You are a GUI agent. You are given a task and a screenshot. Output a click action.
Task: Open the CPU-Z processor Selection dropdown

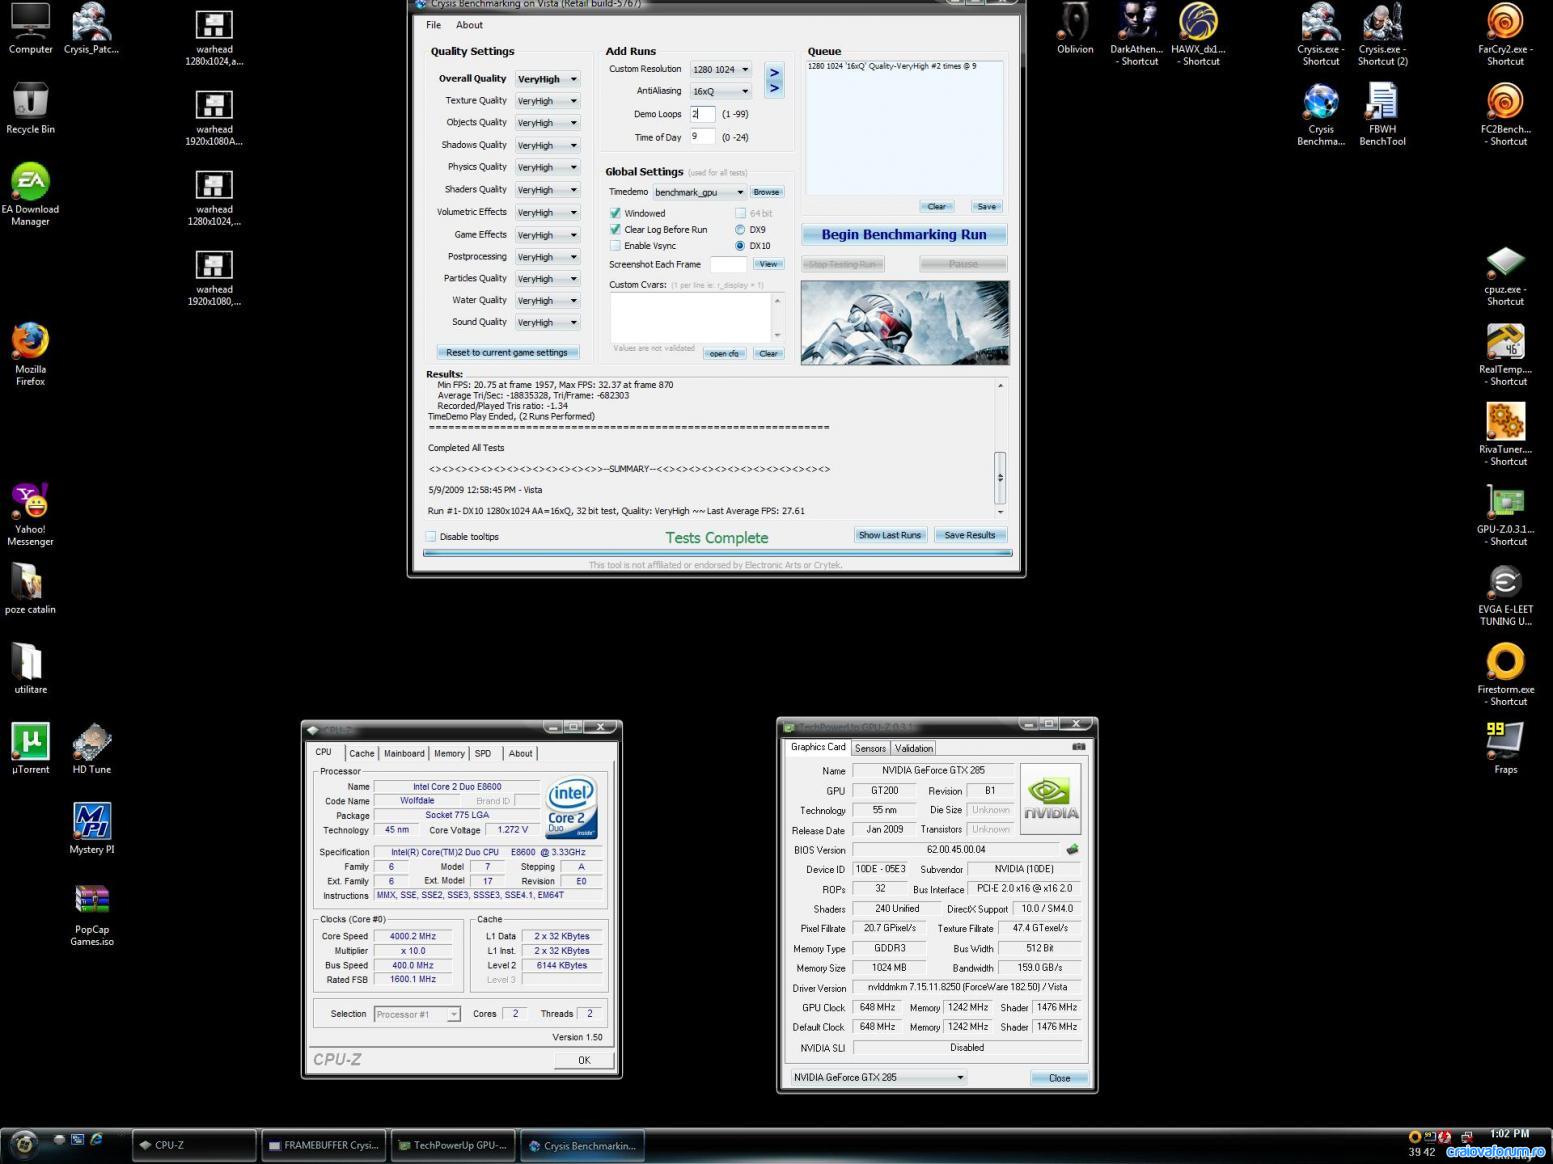point(417,1014)
